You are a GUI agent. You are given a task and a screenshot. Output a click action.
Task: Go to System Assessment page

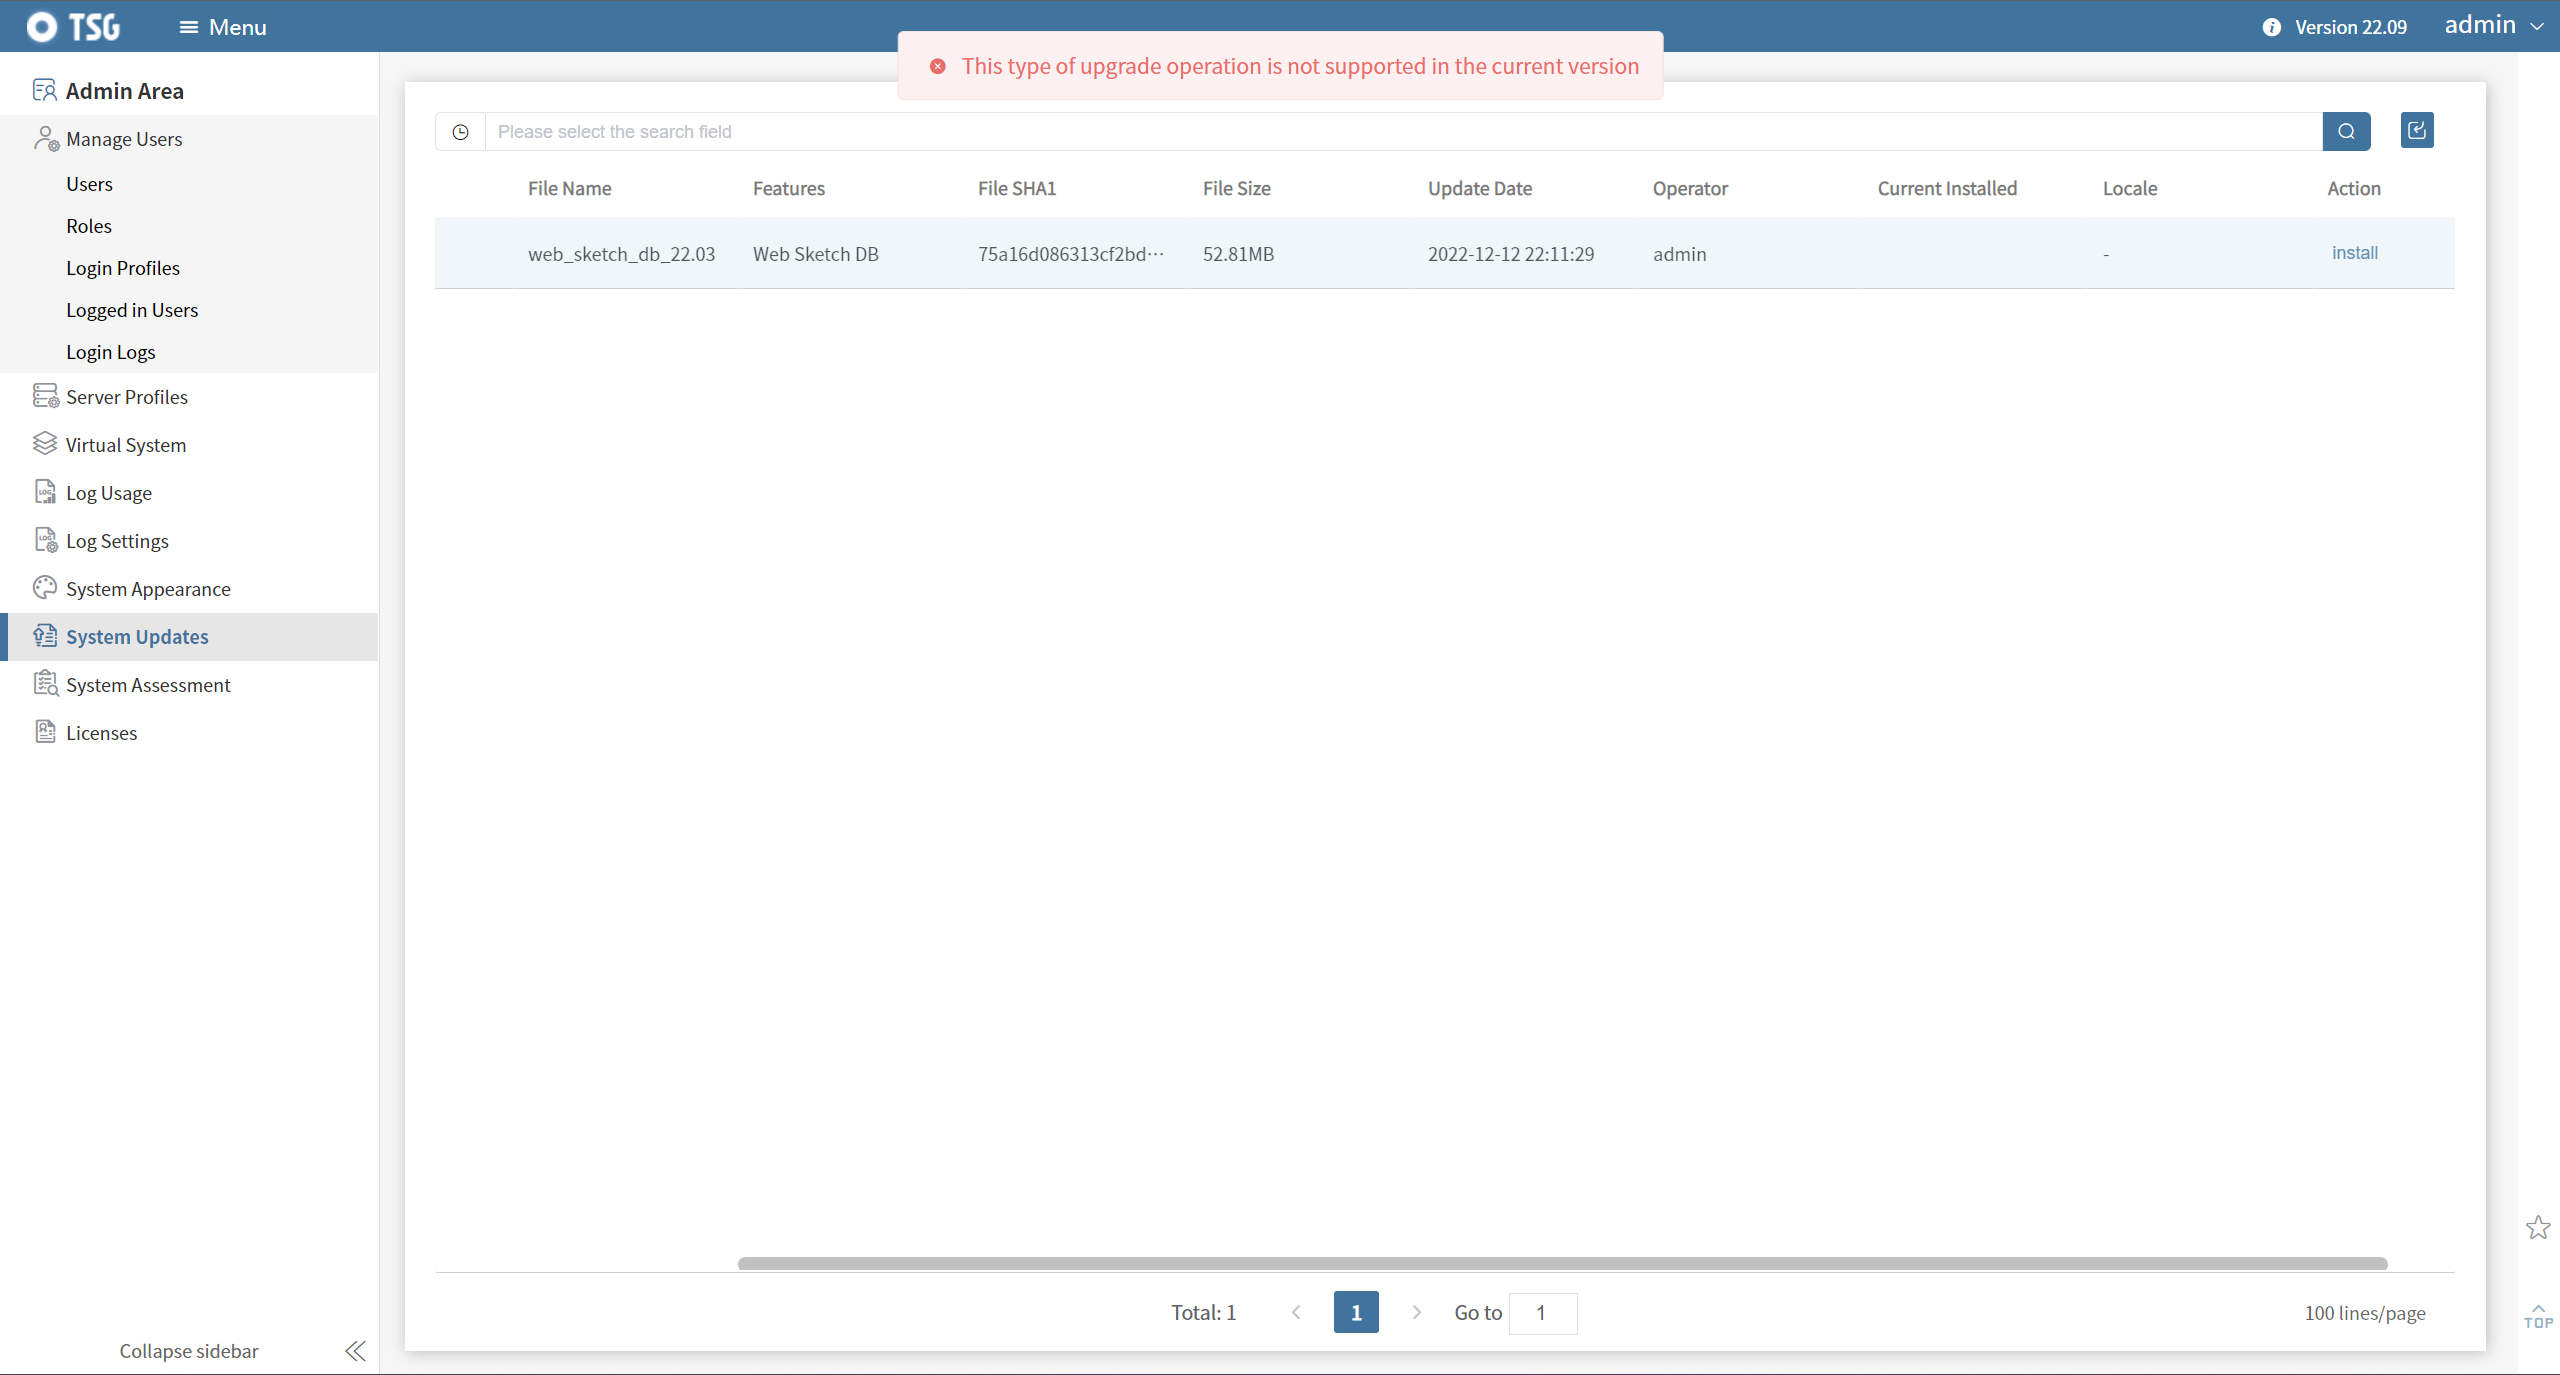point(148,685)
